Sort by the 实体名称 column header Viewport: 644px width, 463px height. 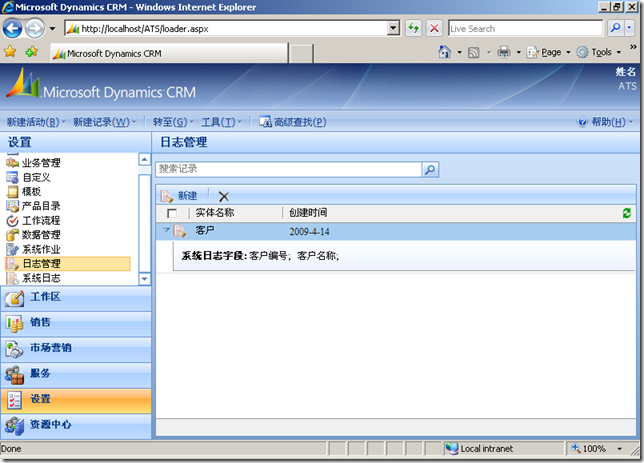[x=214, y=213]
